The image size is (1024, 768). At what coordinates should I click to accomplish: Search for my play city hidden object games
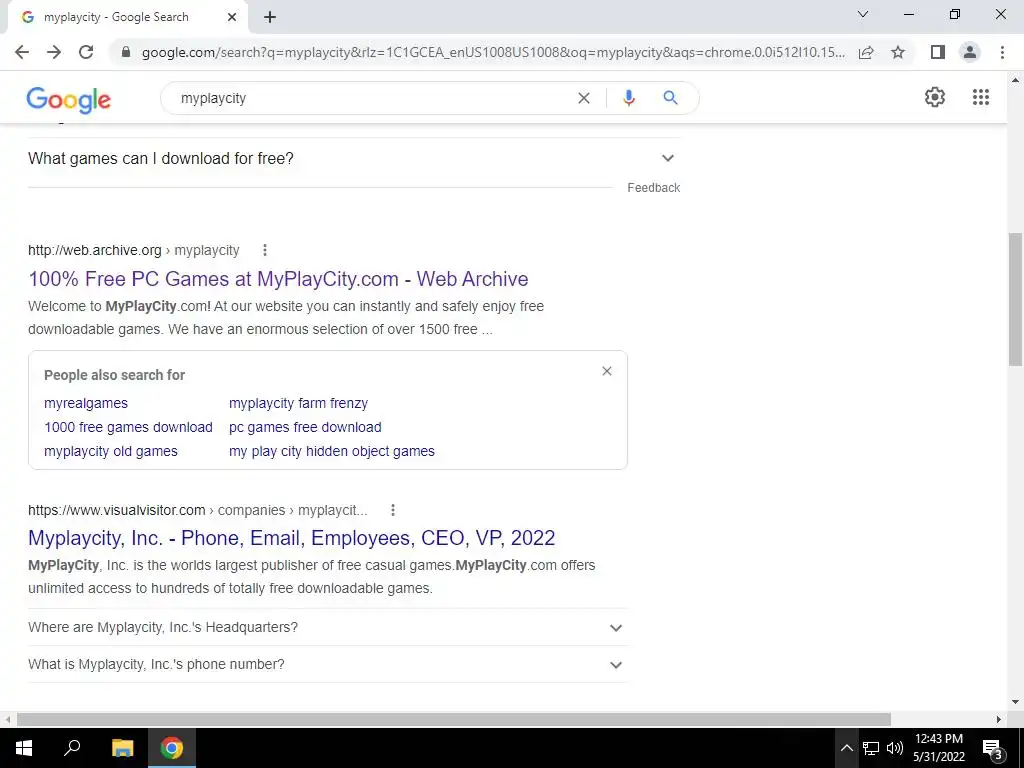coord(332,451)
